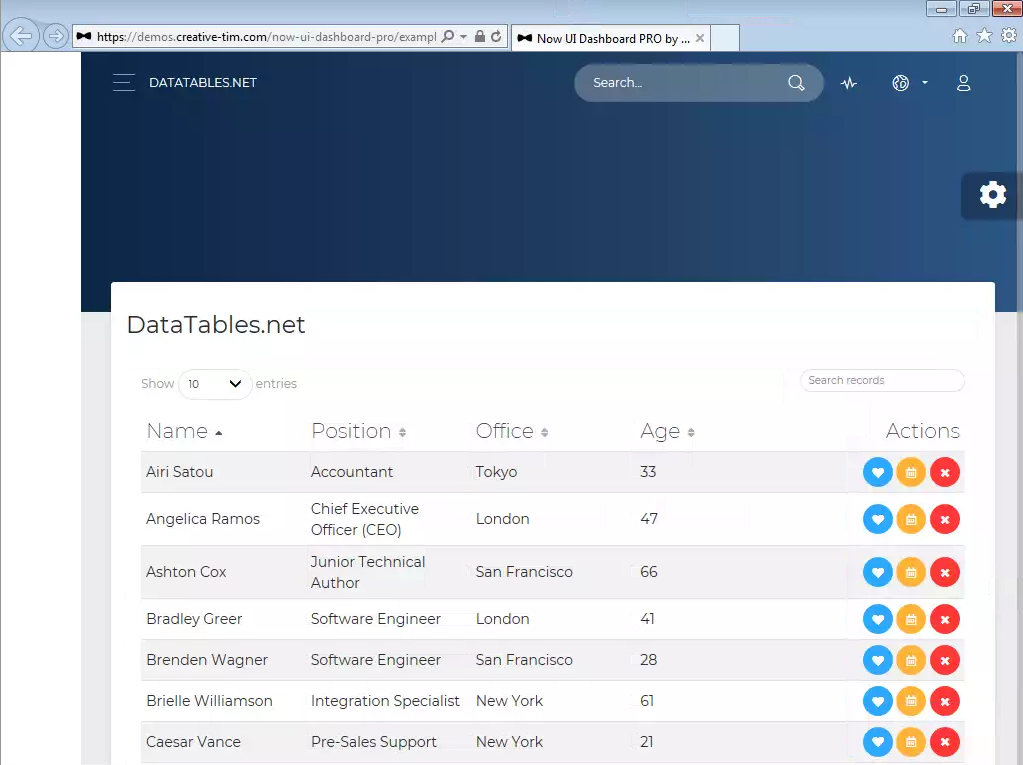Click the magnifier icon in the navbar search
Screen dimensions: 1023x765
795,83
